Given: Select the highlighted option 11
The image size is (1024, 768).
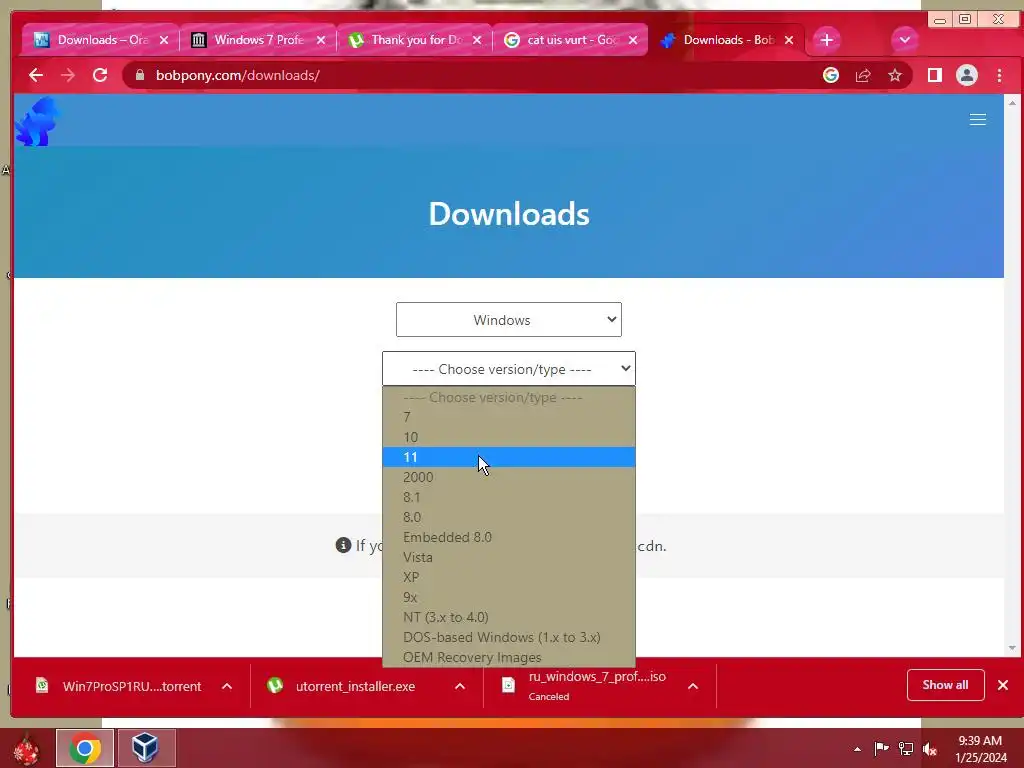Looking at the screenshot, I should point(509,457).
